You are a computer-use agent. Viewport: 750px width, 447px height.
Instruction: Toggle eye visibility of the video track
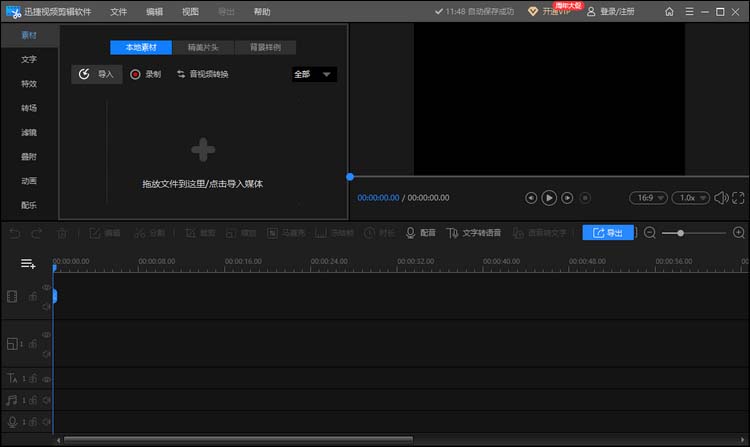(46, 287)
